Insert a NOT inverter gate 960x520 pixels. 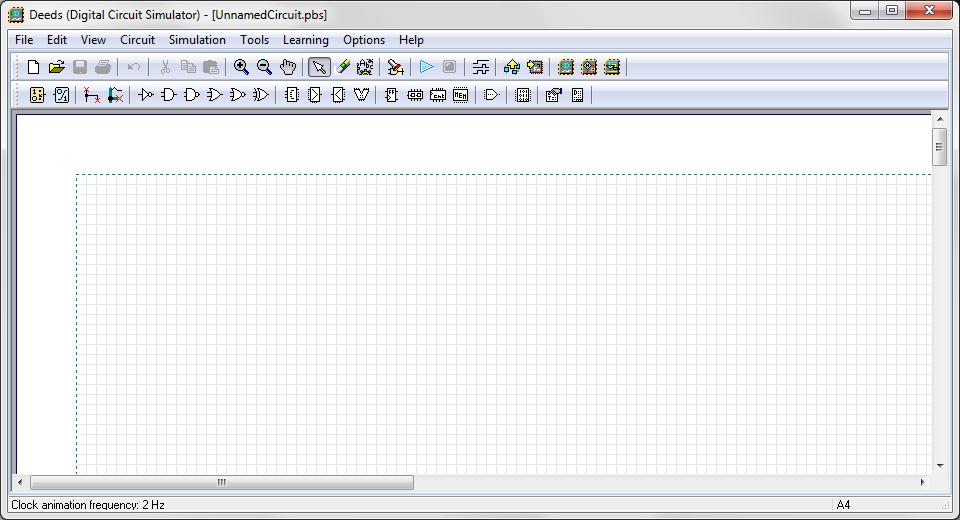click(x=146, y=95)
